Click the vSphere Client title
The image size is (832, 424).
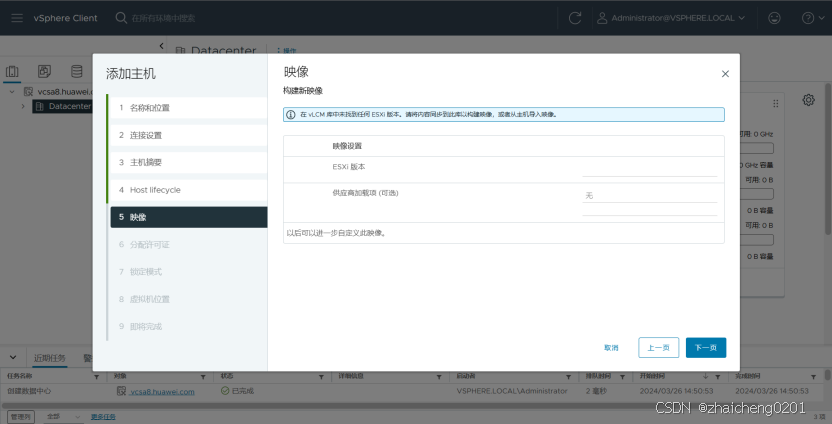[x=65, y=18]
